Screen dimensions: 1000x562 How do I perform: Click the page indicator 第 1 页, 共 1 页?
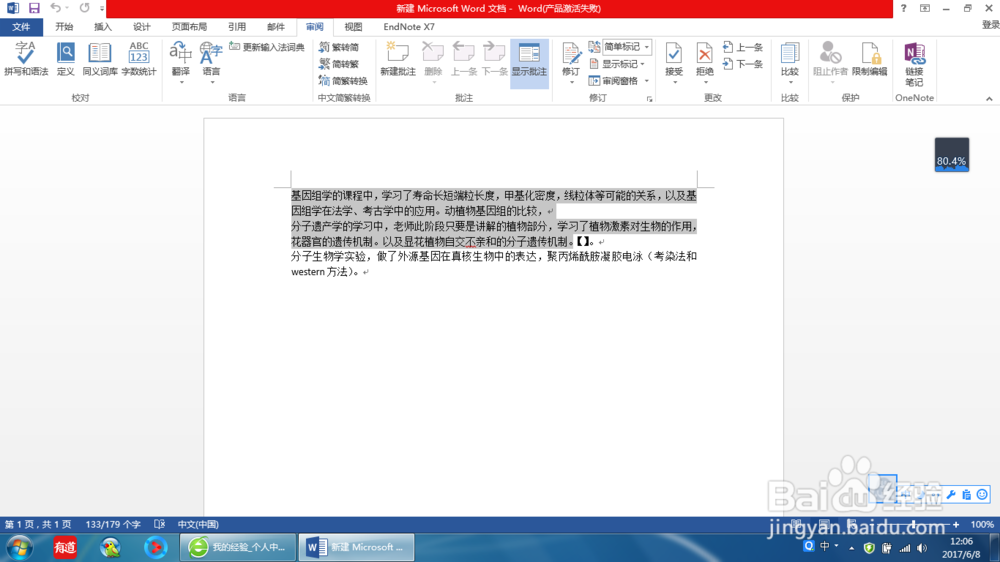(38, 524)
